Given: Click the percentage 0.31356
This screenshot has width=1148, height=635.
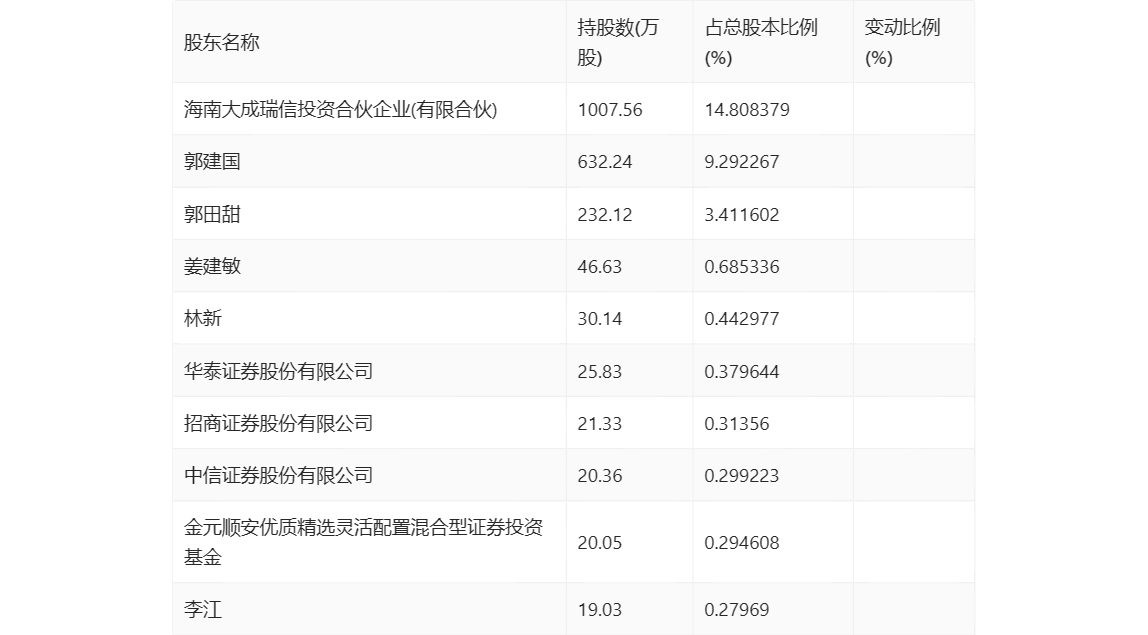Looking at the screenshot, I should pos(737,423).
